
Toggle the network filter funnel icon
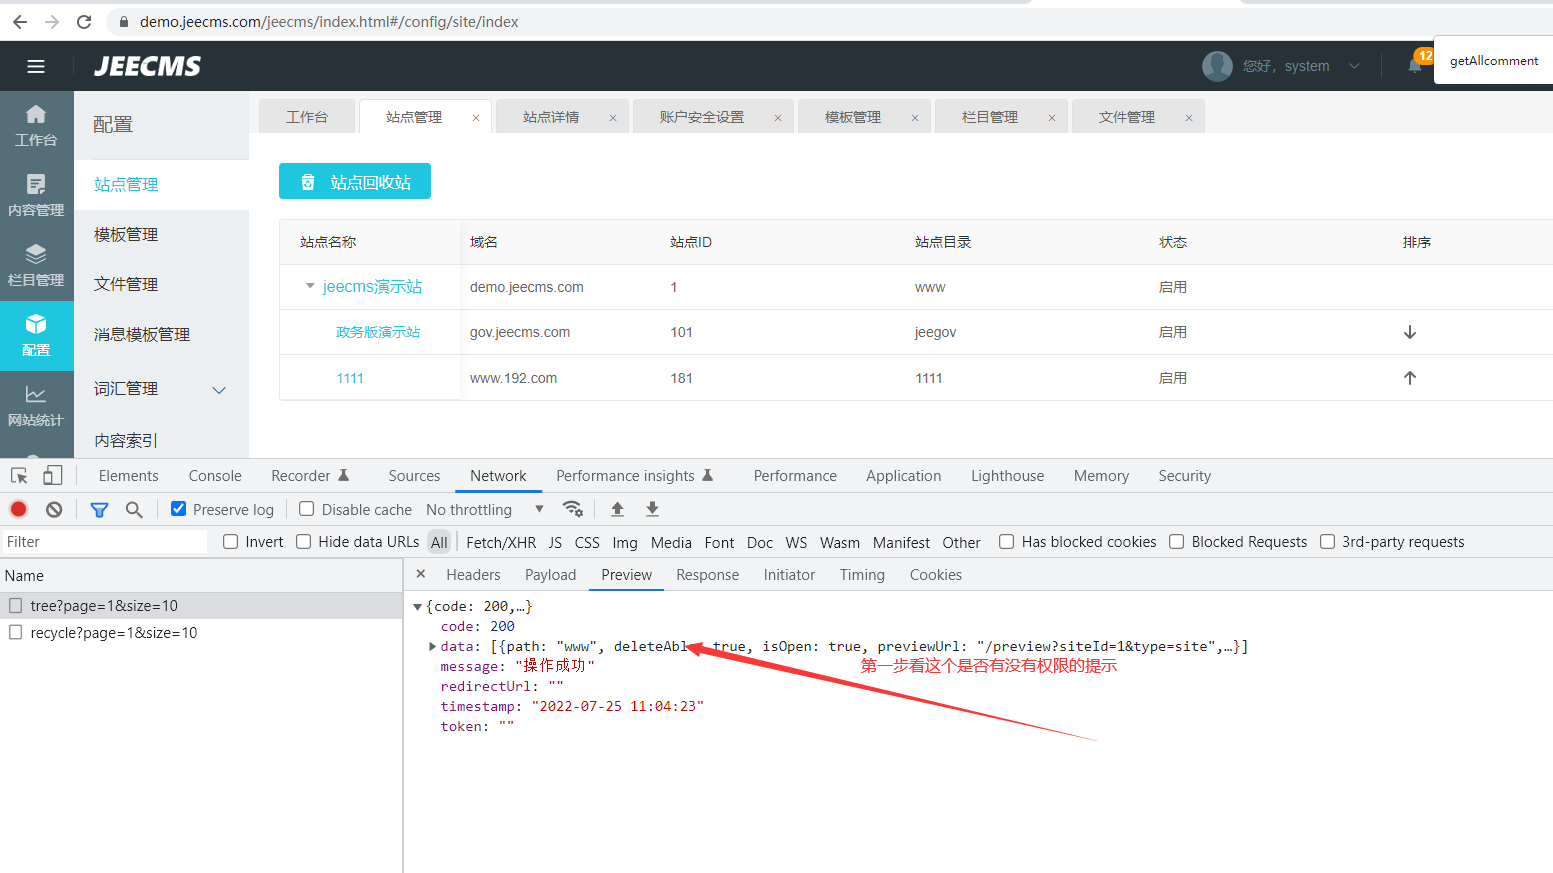pyautogui.click(x=99, y=509)
